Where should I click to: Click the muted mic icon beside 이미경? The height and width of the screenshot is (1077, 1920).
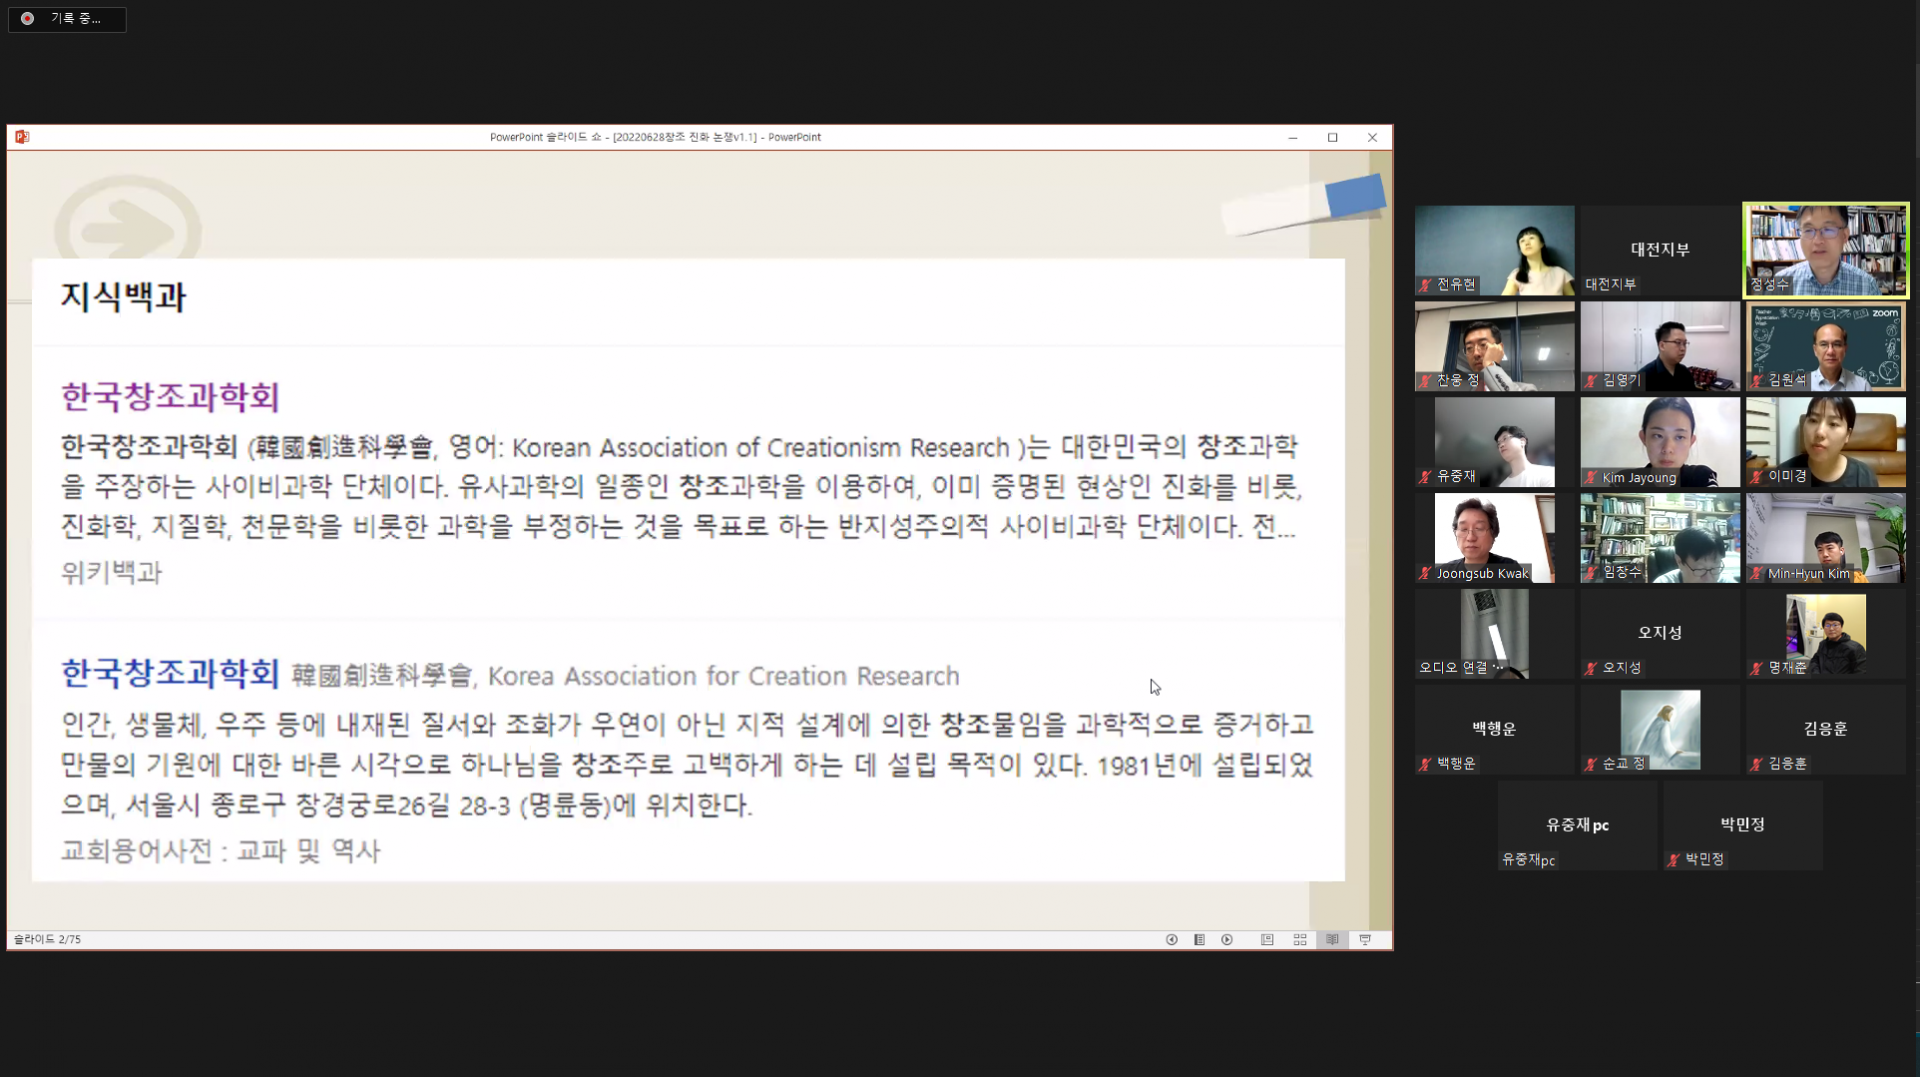tap(1757, 477)
